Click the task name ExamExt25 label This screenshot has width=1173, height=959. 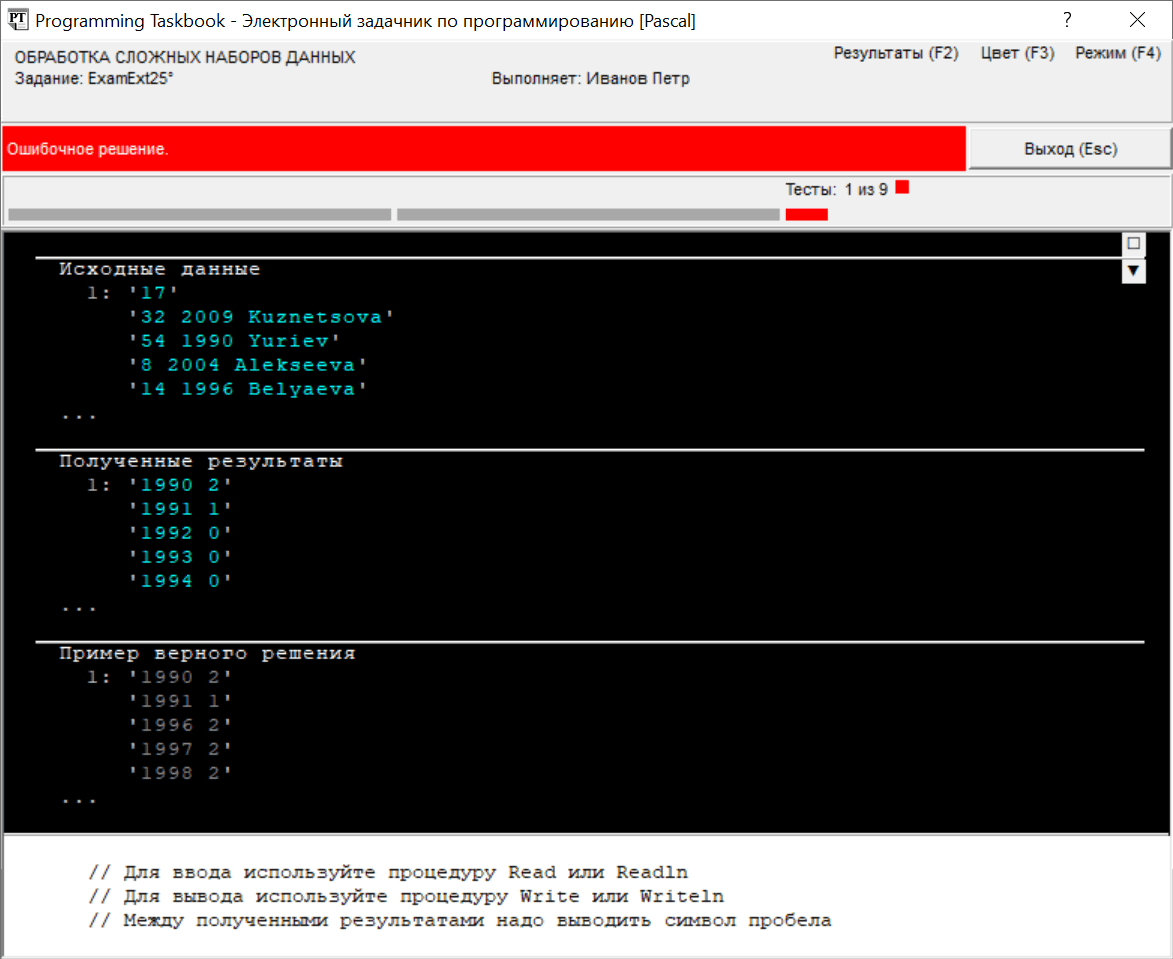[x=94, y=79]
